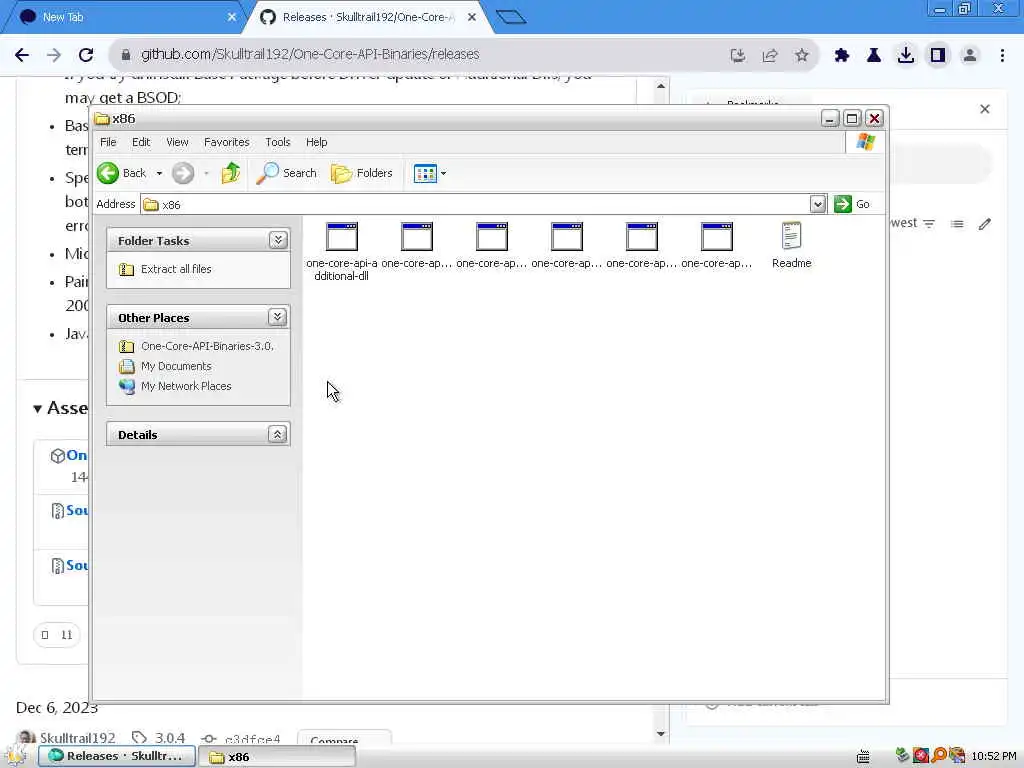Click the keyboard icon in system tray
Screen dimensions: 1024x768
click(x=863, y=757)
